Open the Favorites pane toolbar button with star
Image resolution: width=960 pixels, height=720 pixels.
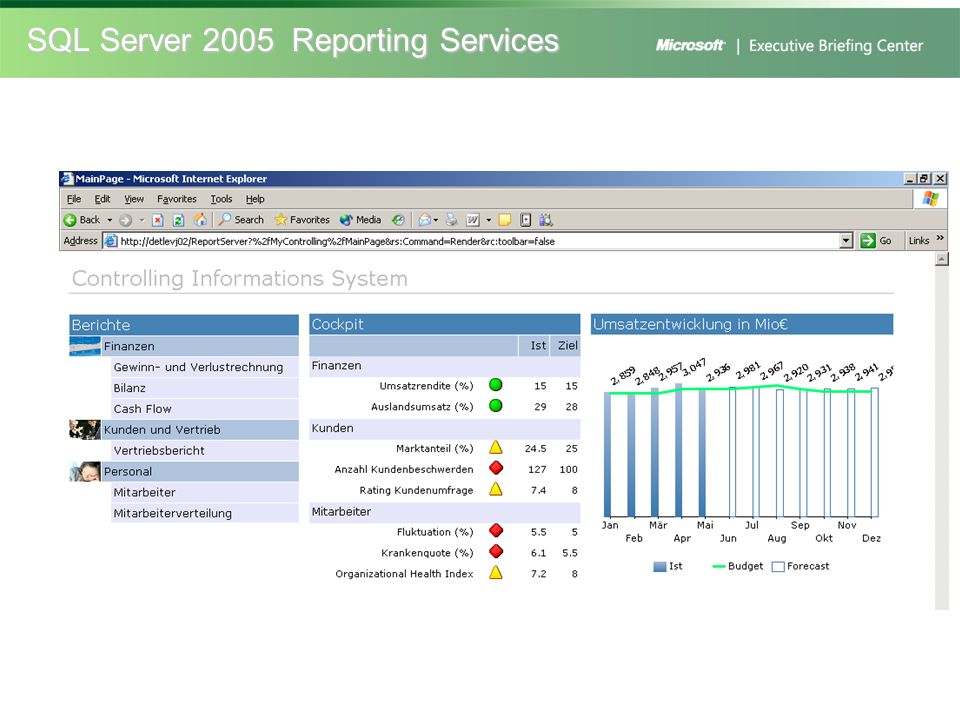tap(302, 220)
